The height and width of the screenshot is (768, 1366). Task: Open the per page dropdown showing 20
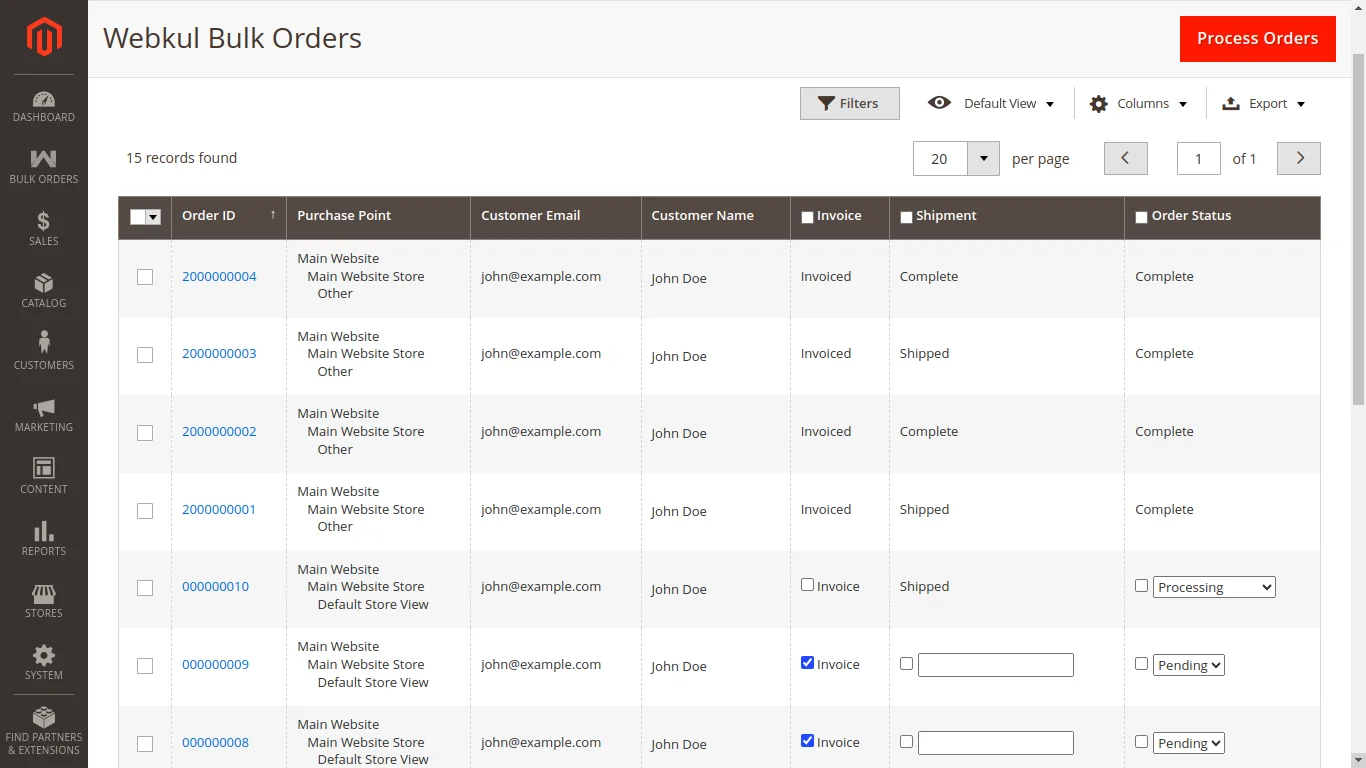(955, 158)
